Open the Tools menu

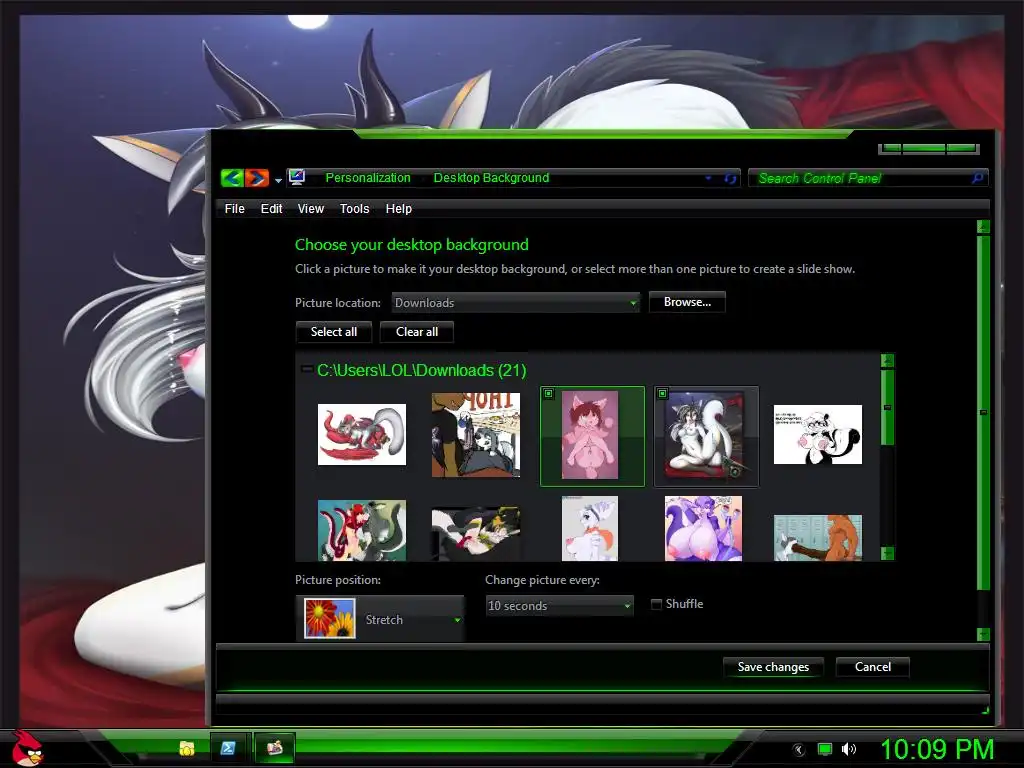tap(354, 208)
